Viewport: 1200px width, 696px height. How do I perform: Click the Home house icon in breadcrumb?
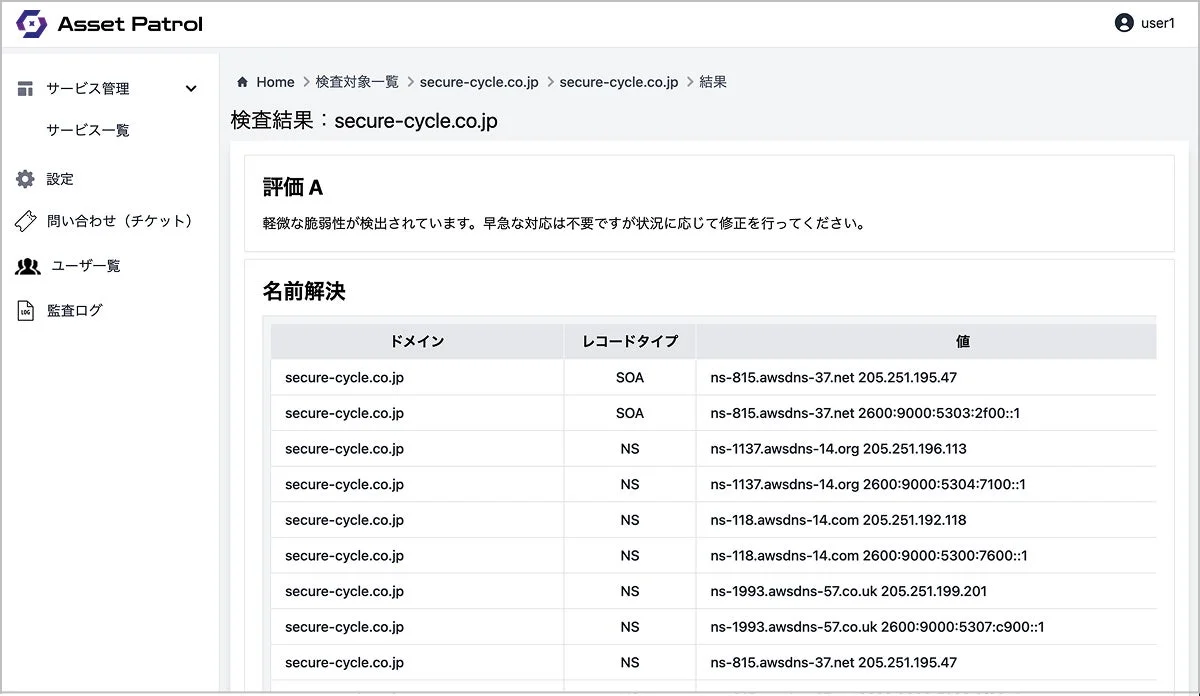coord(241,81)
